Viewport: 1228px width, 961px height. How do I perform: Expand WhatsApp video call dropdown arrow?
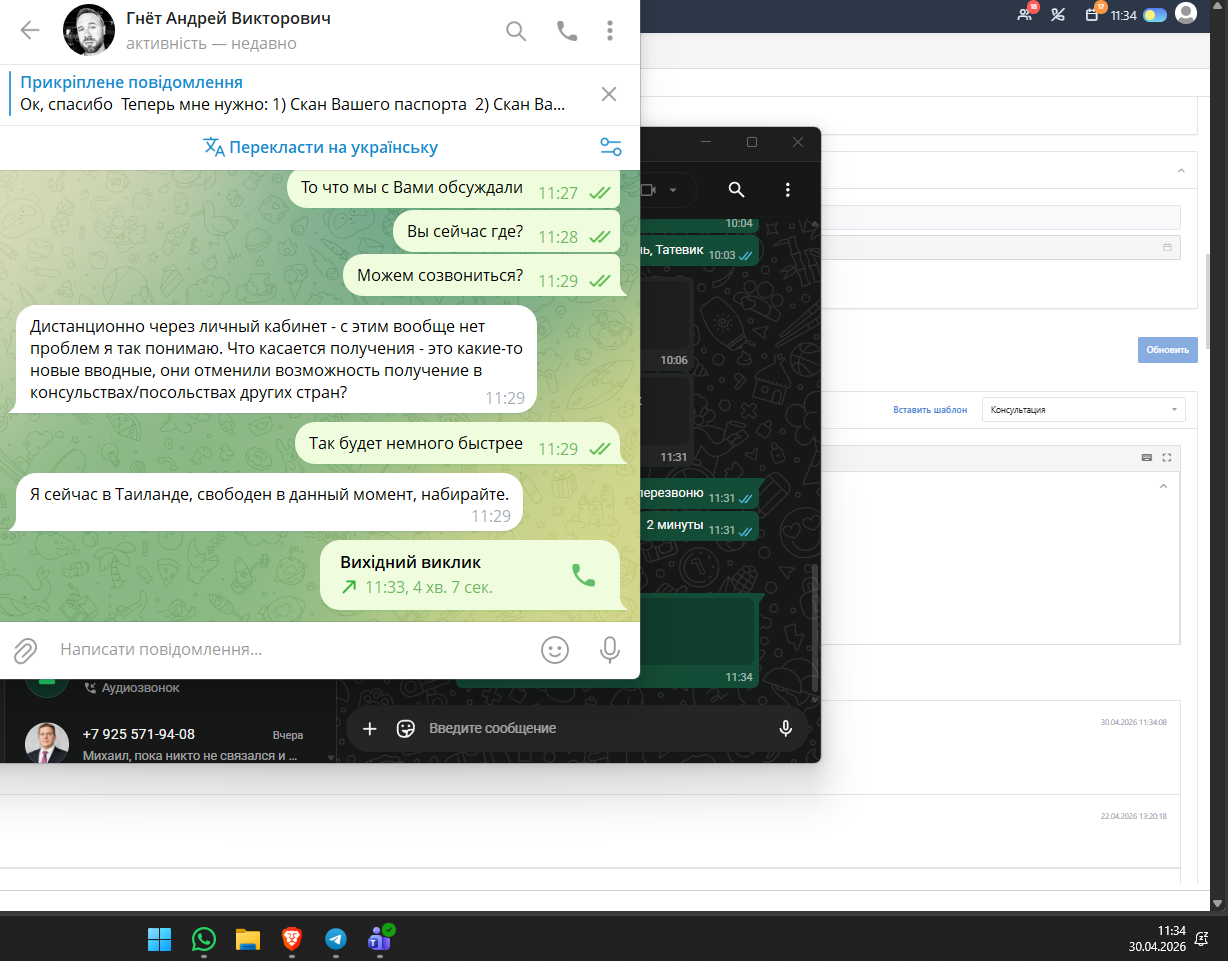(673, 190)
